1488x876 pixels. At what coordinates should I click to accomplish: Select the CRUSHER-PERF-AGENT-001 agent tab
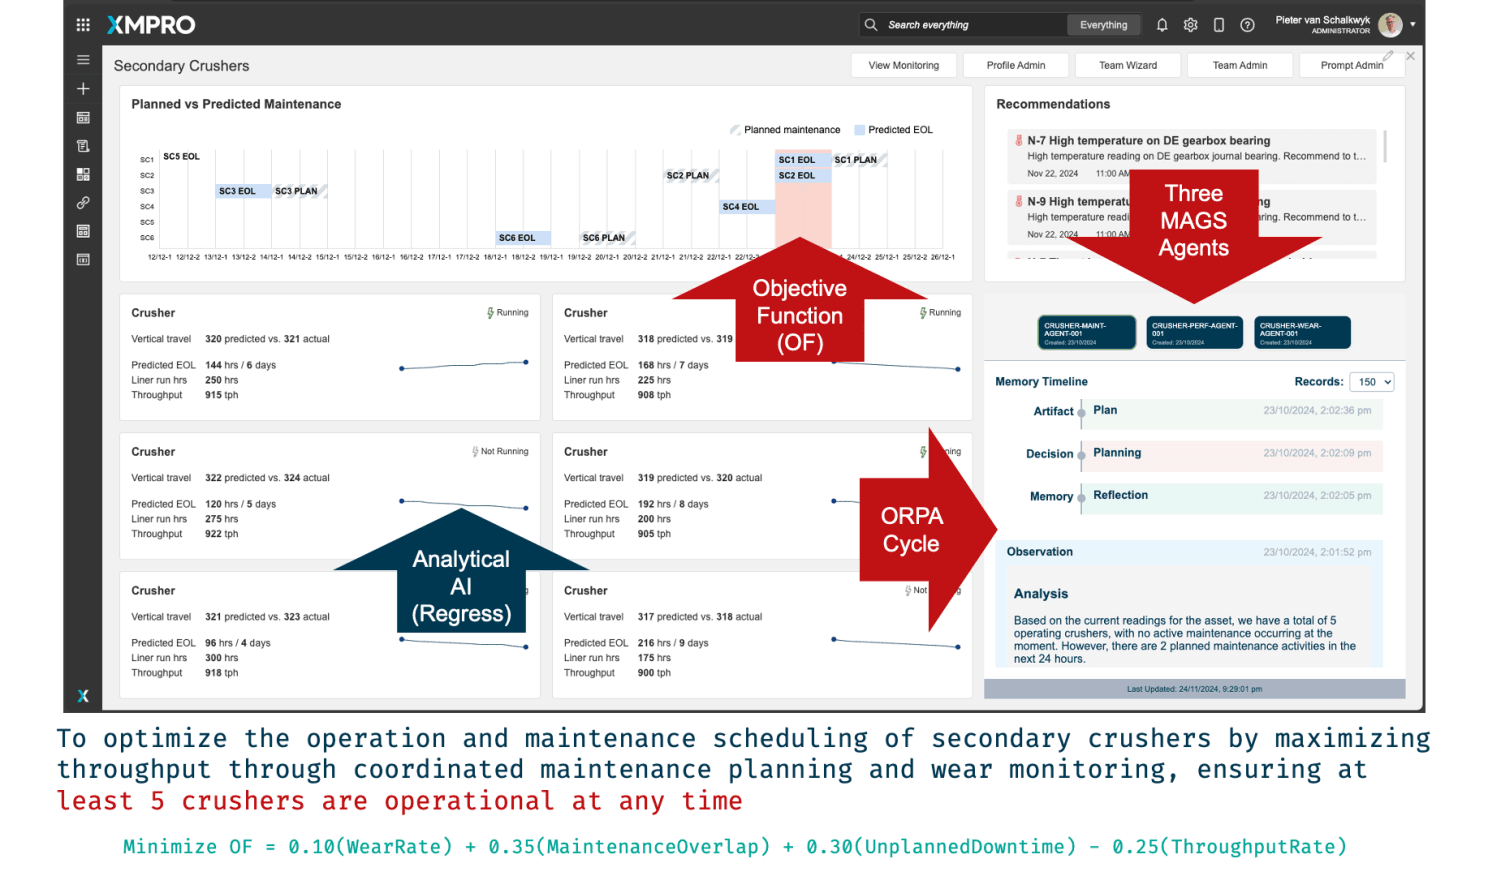coord(1194,332)
